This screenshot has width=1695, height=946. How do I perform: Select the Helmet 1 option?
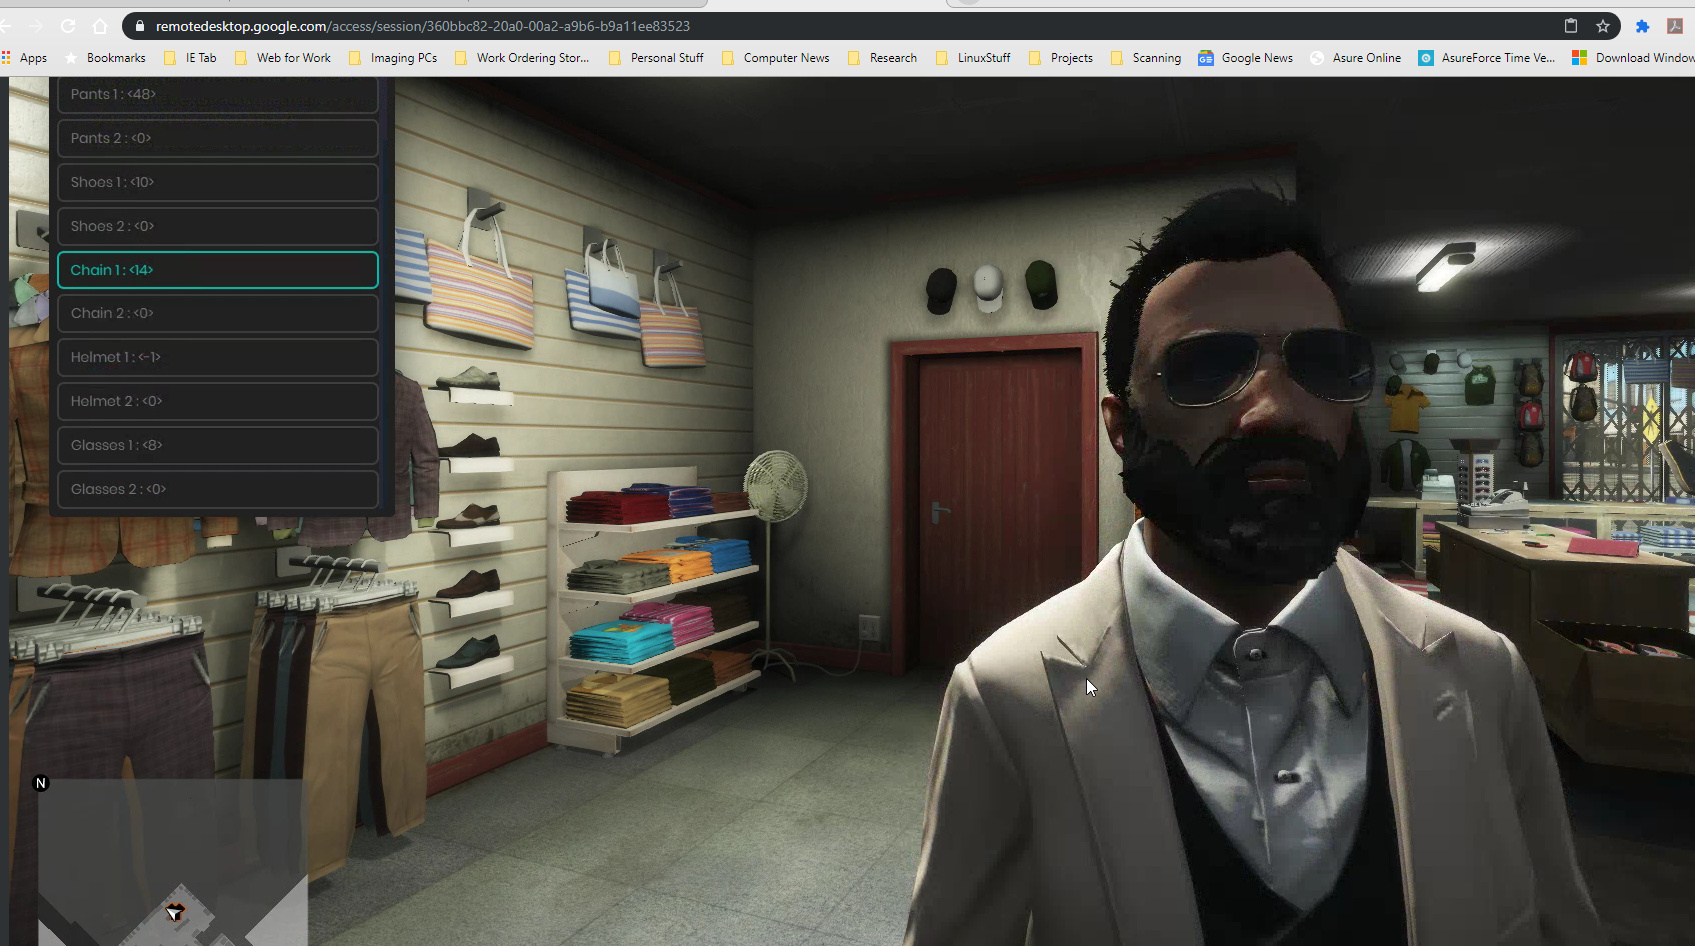217,357
